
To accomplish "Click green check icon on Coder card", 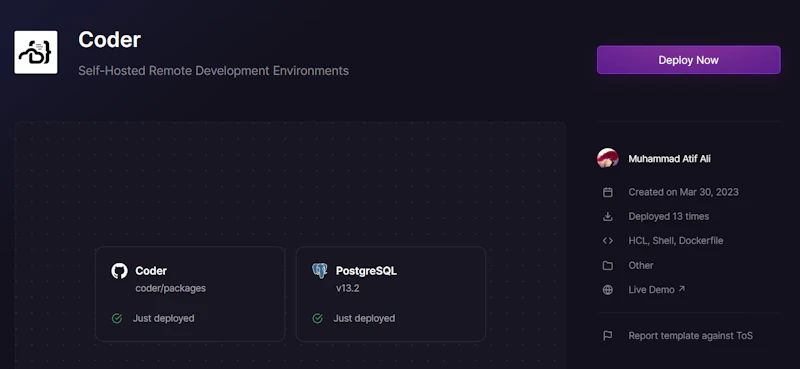I will [x=117, y=318].
